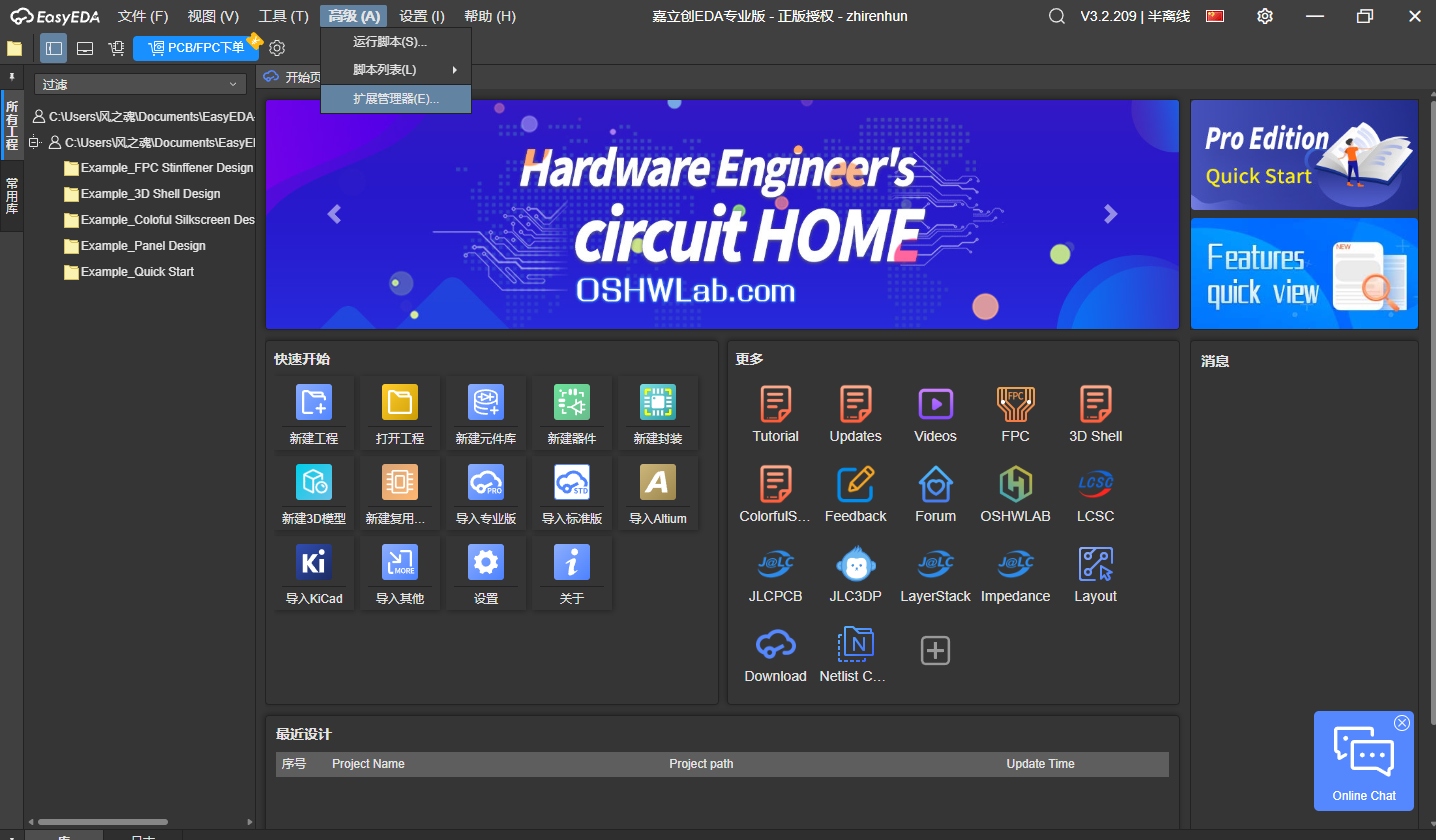Open the 文件 (F) menu
Image resolution: width=1436 pixels, height=840 pixels.
tap(143, 16)
